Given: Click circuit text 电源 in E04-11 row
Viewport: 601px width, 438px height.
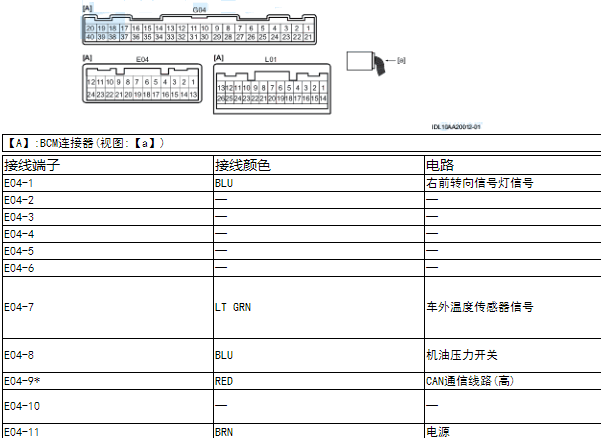Looking at the screenshot, I should pyautogui.click(x=438, y=432).
